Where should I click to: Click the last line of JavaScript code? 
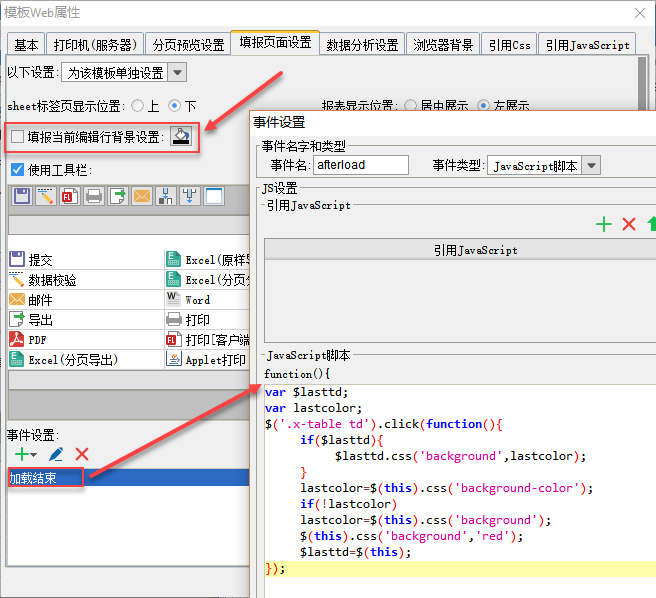[x=460, y=569]
